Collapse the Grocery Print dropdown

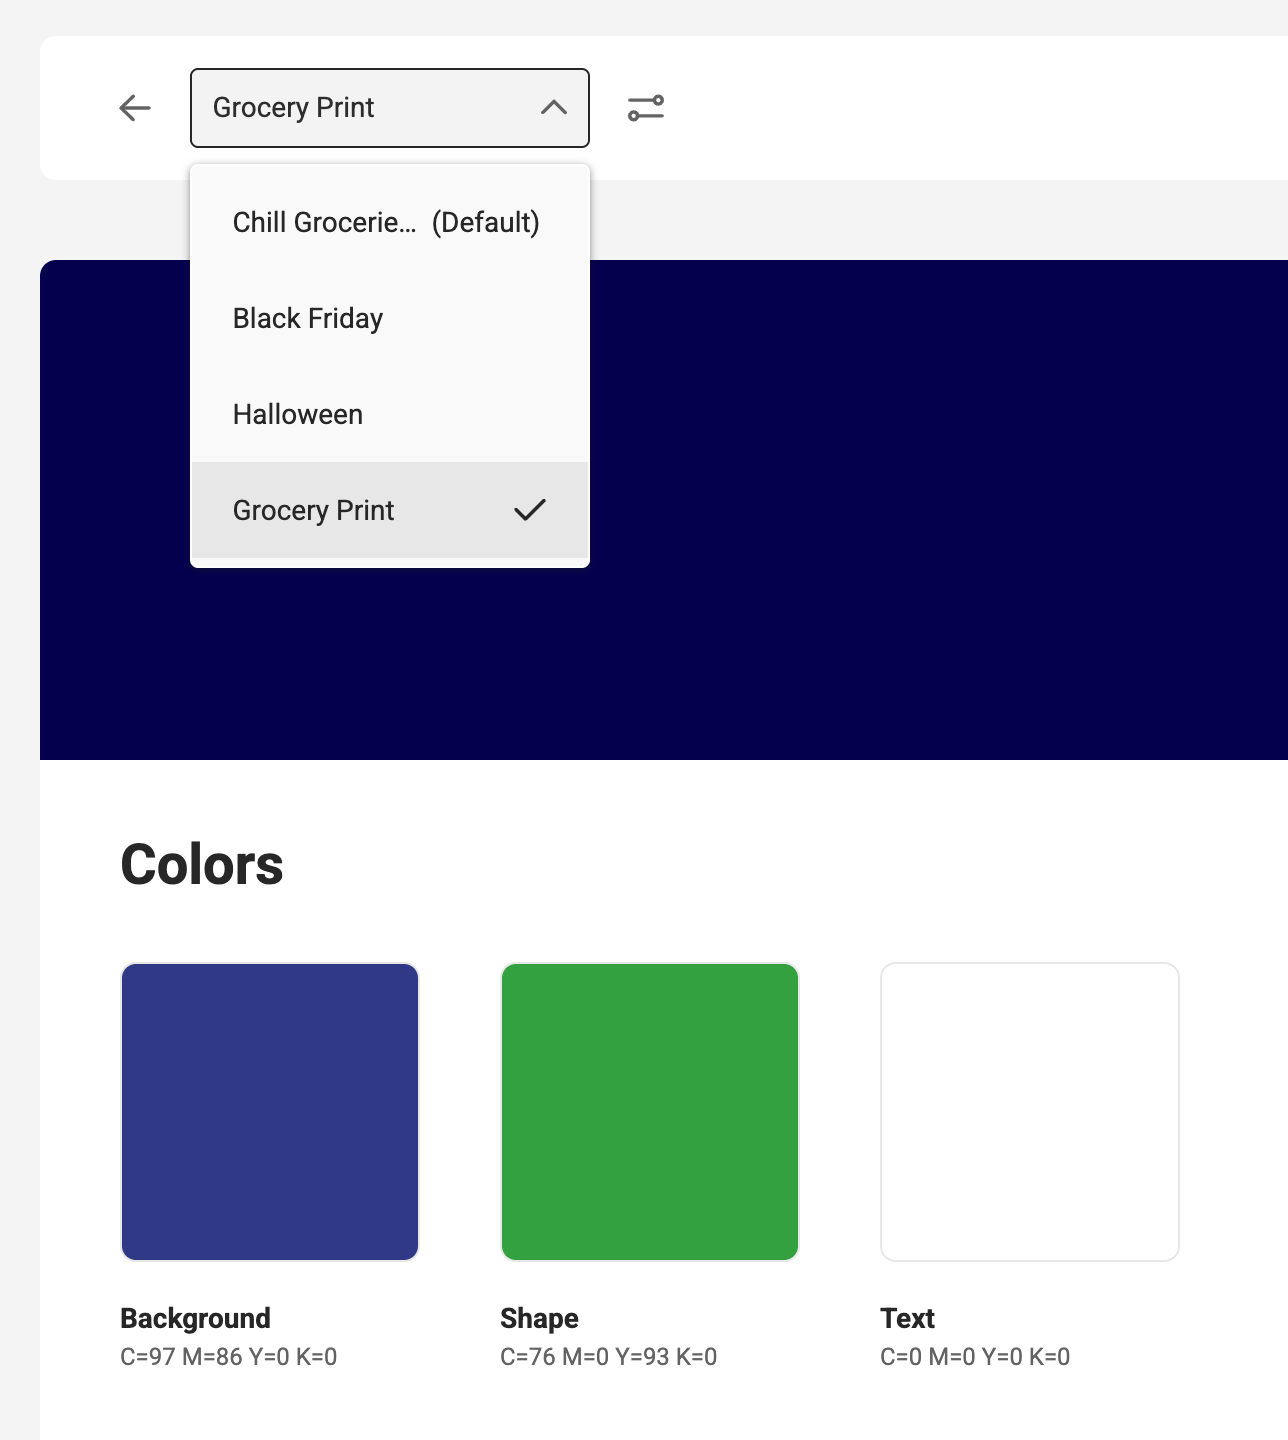(x=390, y=108)
